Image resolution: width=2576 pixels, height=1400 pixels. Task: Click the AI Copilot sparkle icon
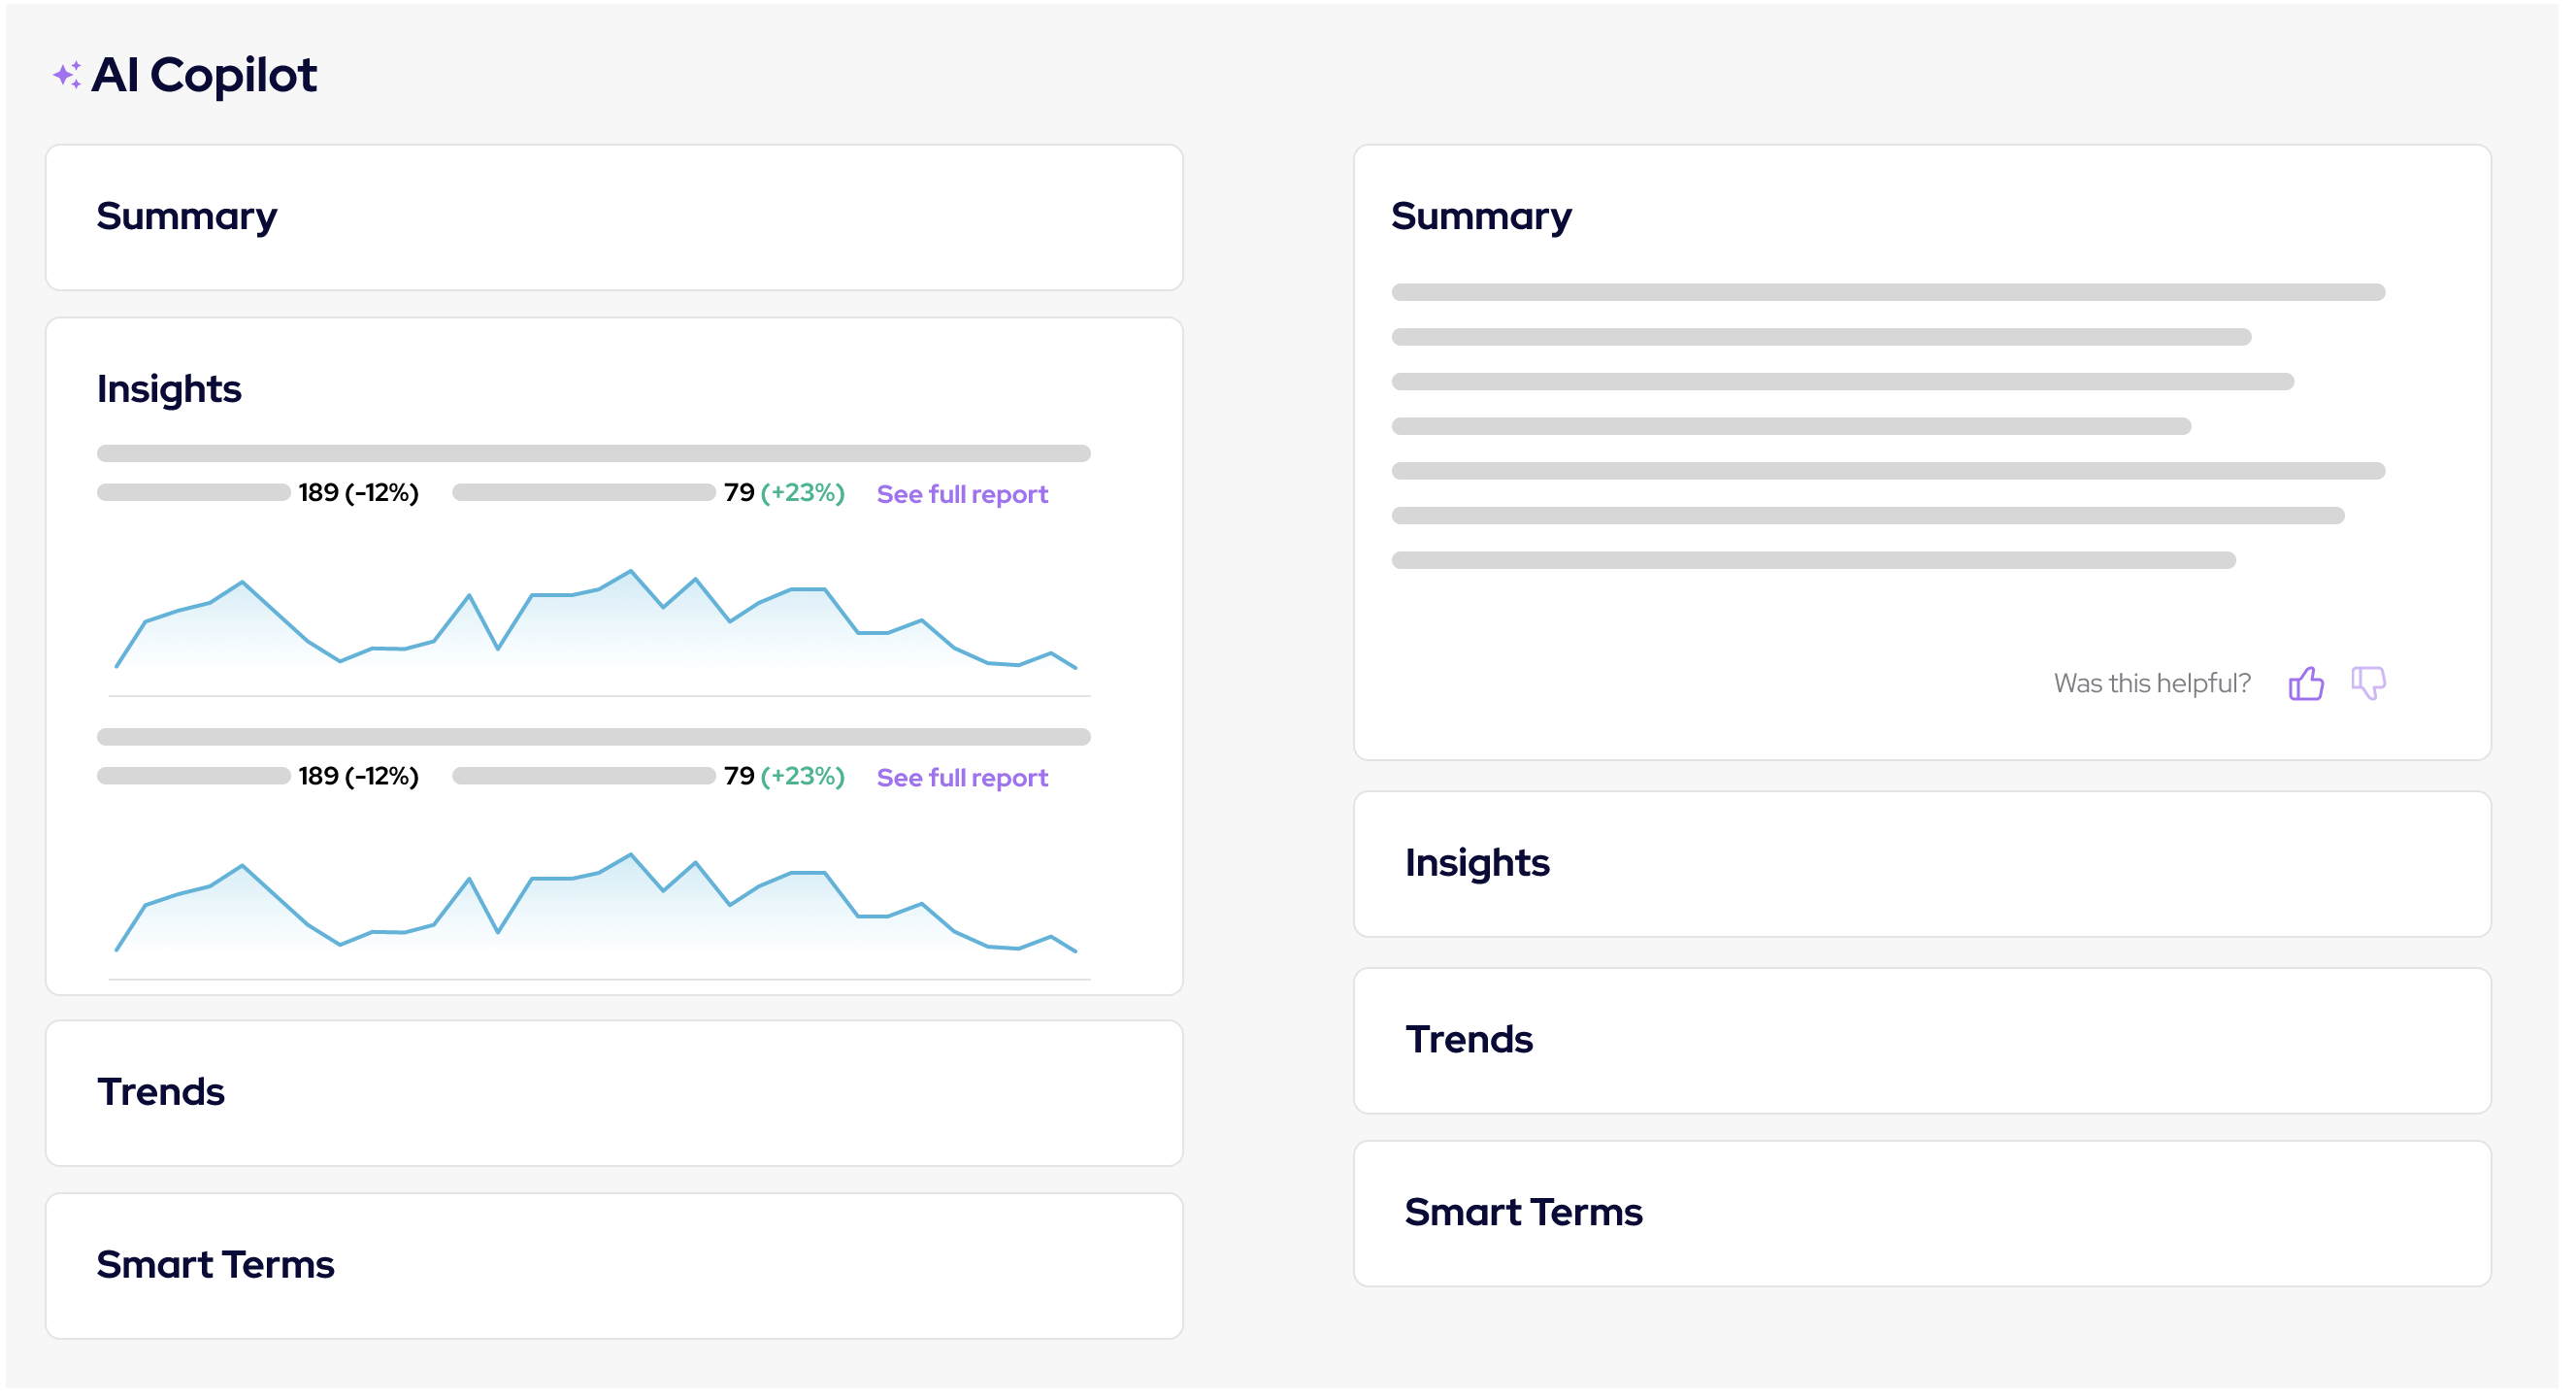[68, 75]
